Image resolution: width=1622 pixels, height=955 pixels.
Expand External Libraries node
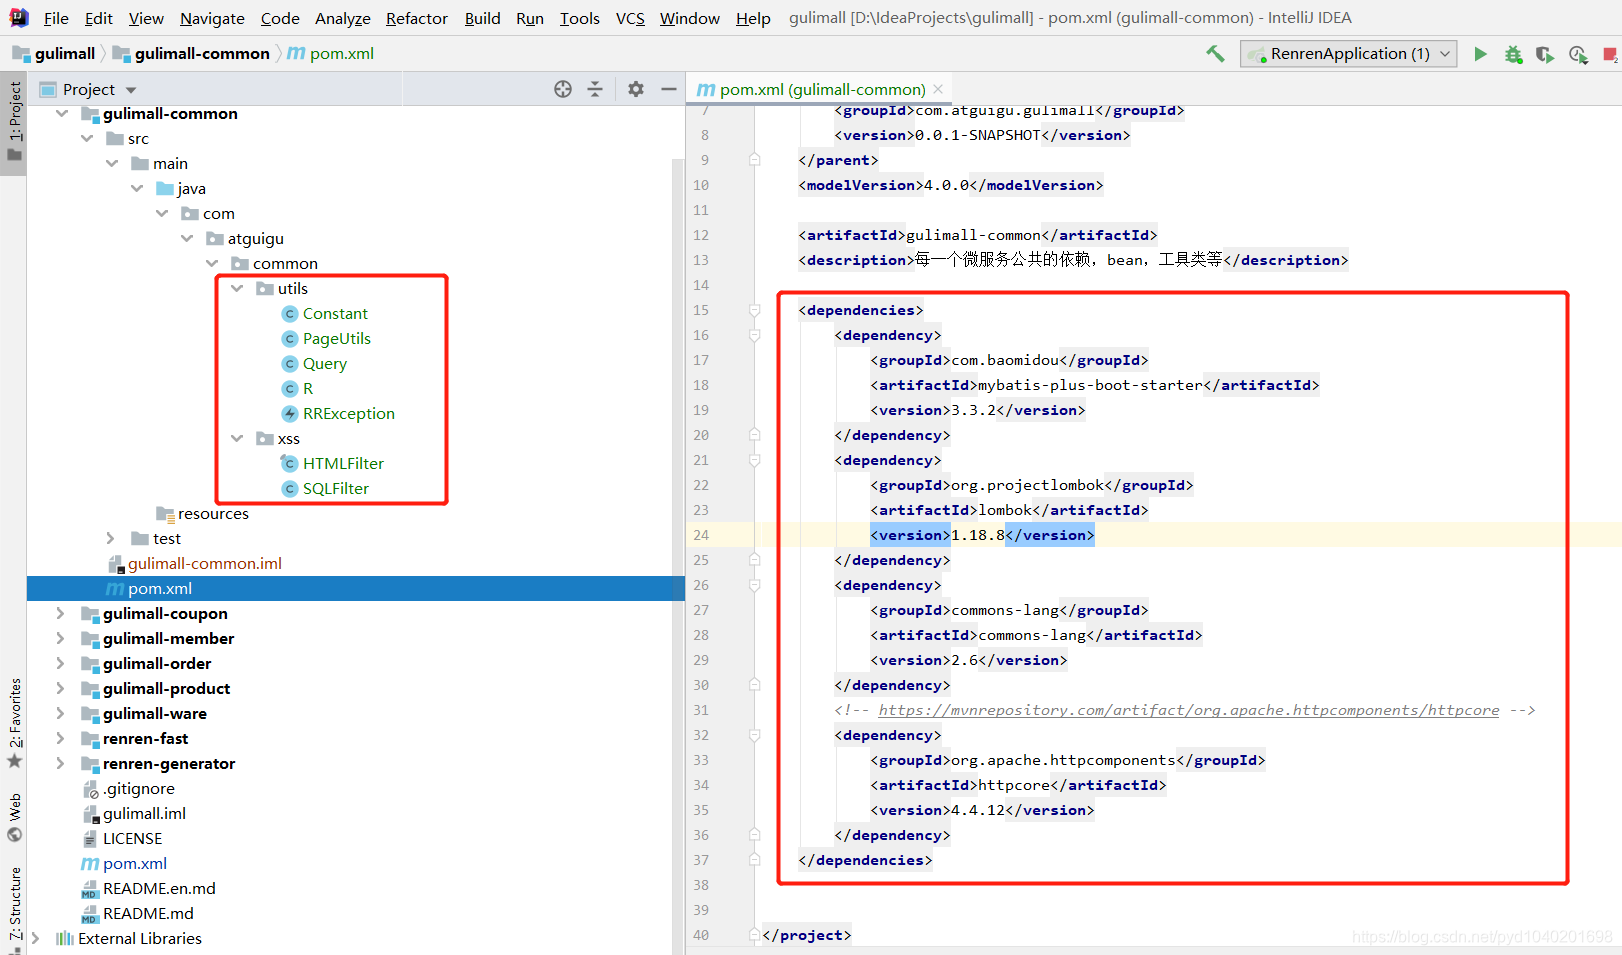coord(35,939)
